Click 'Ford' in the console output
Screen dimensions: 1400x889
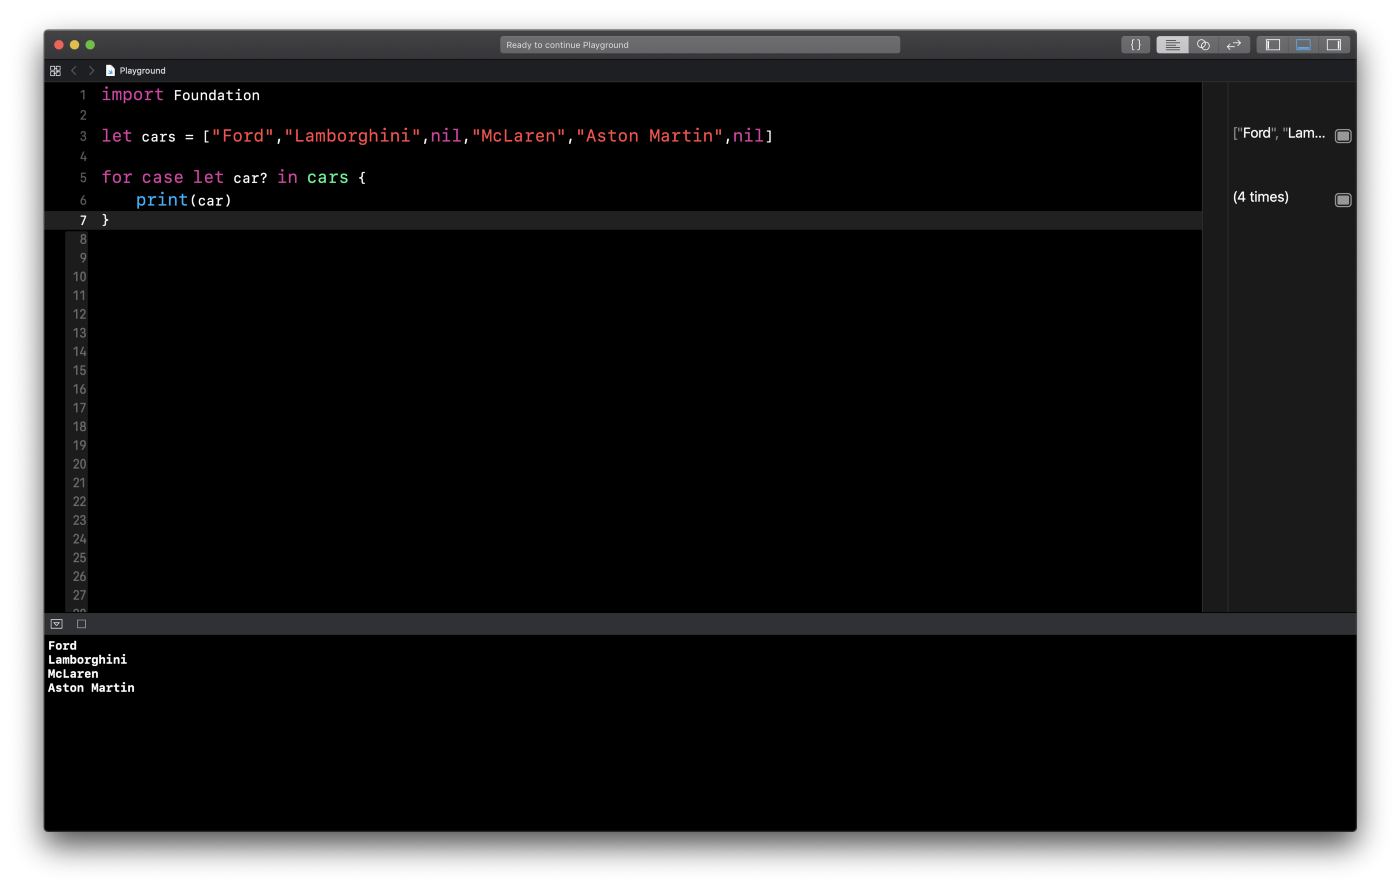point(62,646)
